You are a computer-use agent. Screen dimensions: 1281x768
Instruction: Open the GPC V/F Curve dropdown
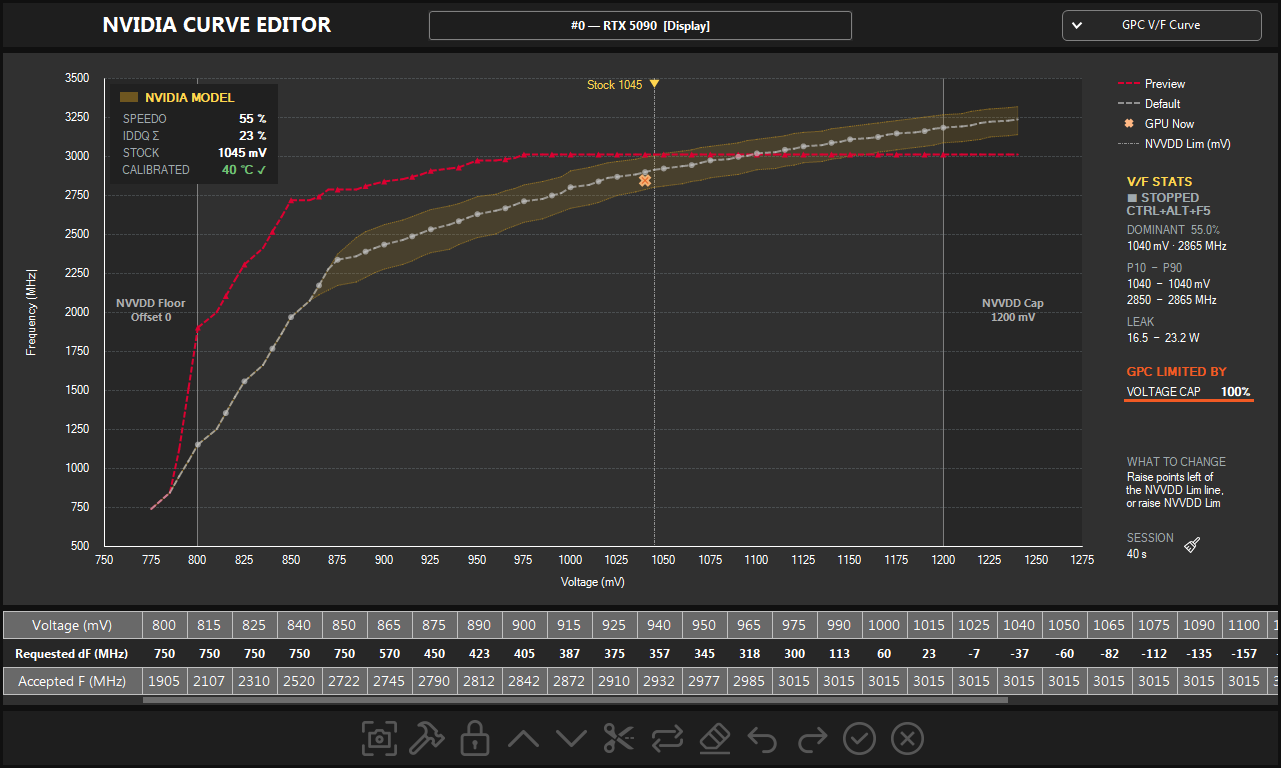click(x=1161, y=25)
